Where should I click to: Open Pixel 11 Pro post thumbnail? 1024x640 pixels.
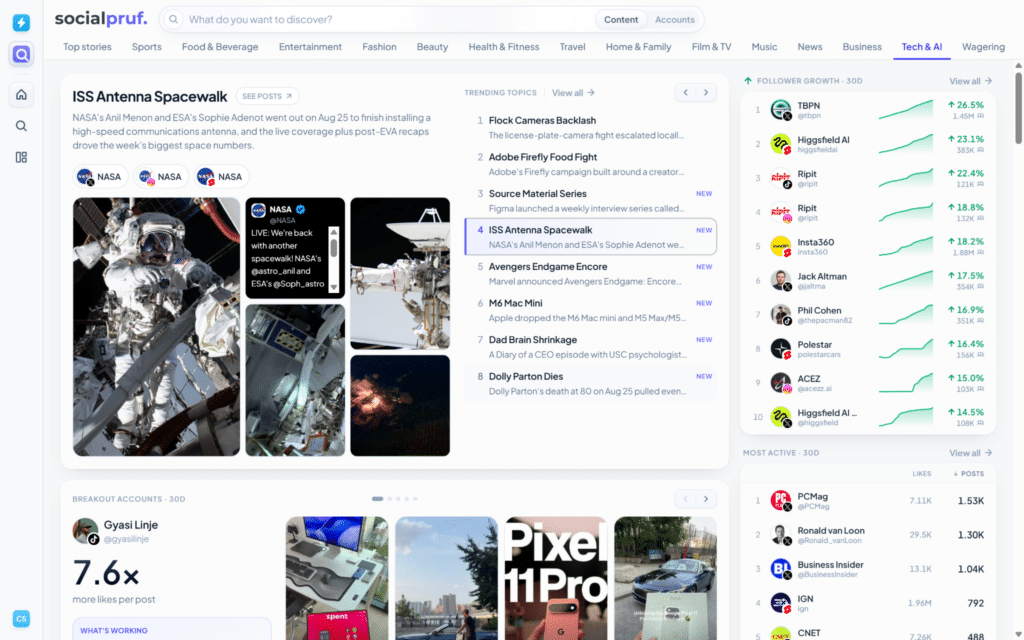coord(556,579)
